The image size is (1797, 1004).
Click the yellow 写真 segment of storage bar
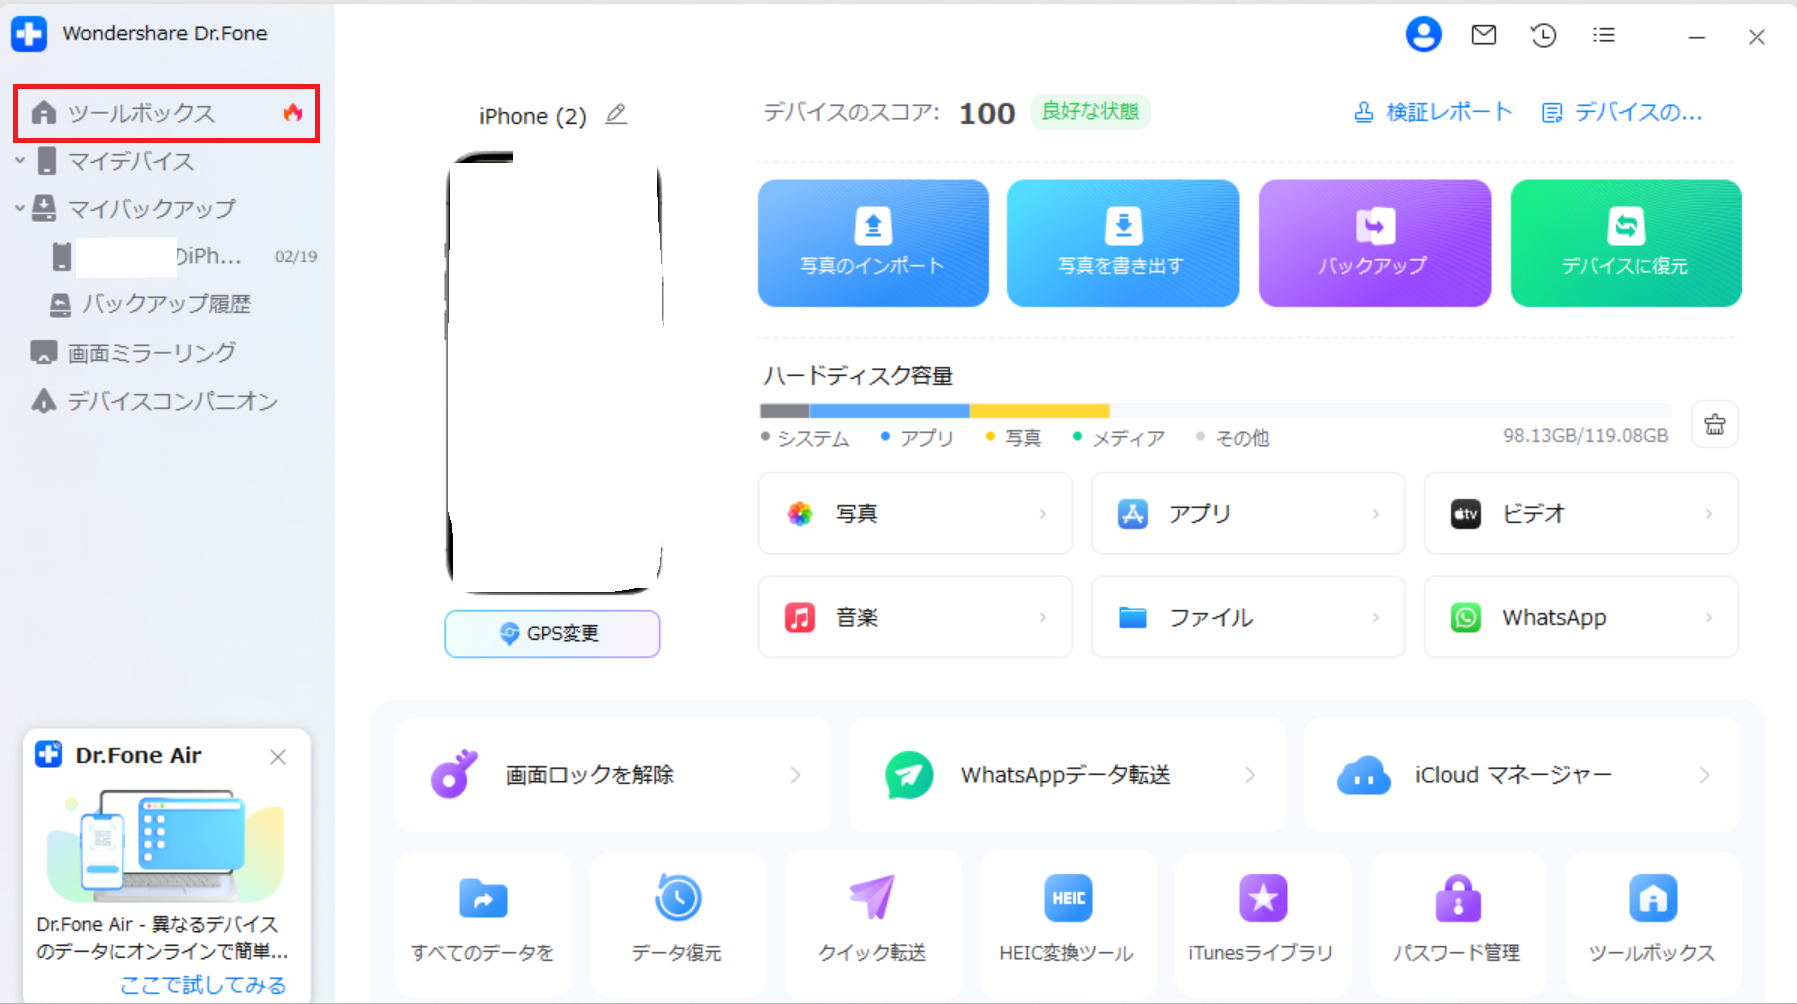coord(1040,411)
